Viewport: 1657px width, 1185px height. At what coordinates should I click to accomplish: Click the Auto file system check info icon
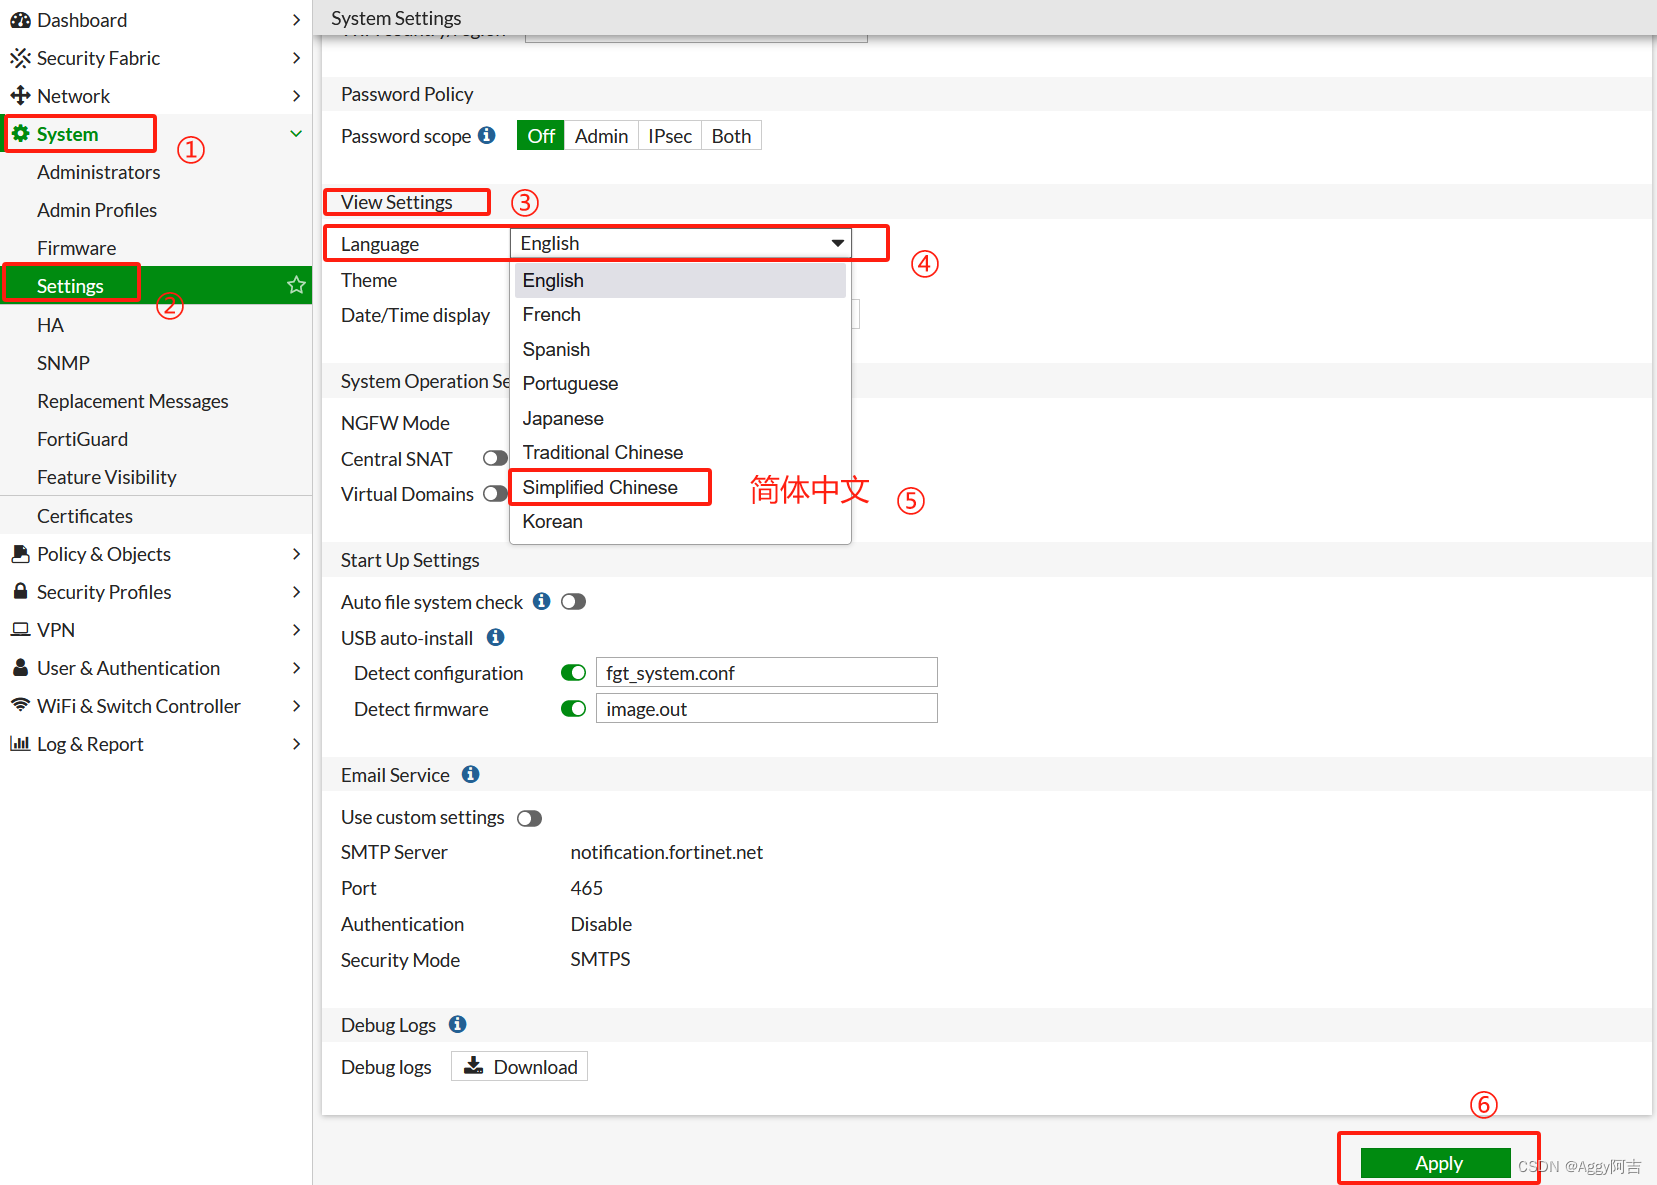tap(541, 601)
